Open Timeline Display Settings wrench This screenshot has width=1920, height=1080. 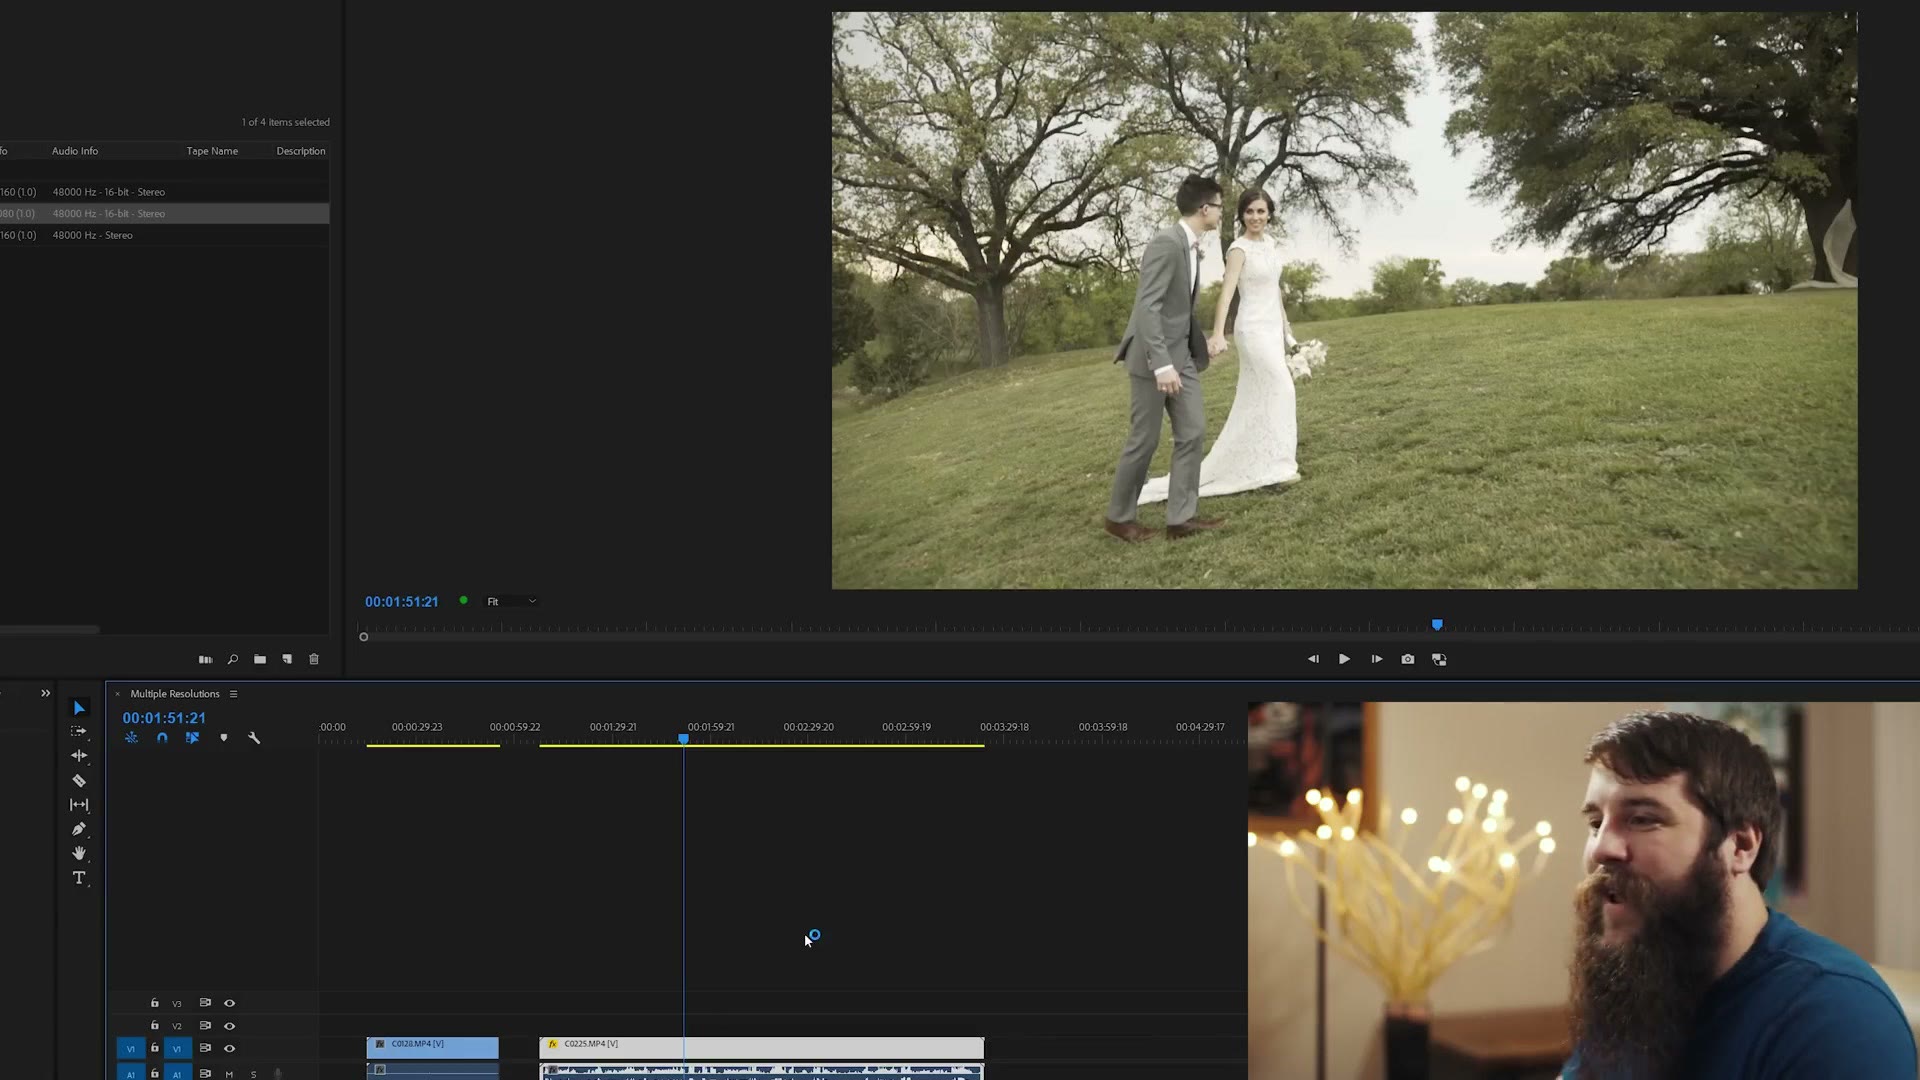[254, 738]
